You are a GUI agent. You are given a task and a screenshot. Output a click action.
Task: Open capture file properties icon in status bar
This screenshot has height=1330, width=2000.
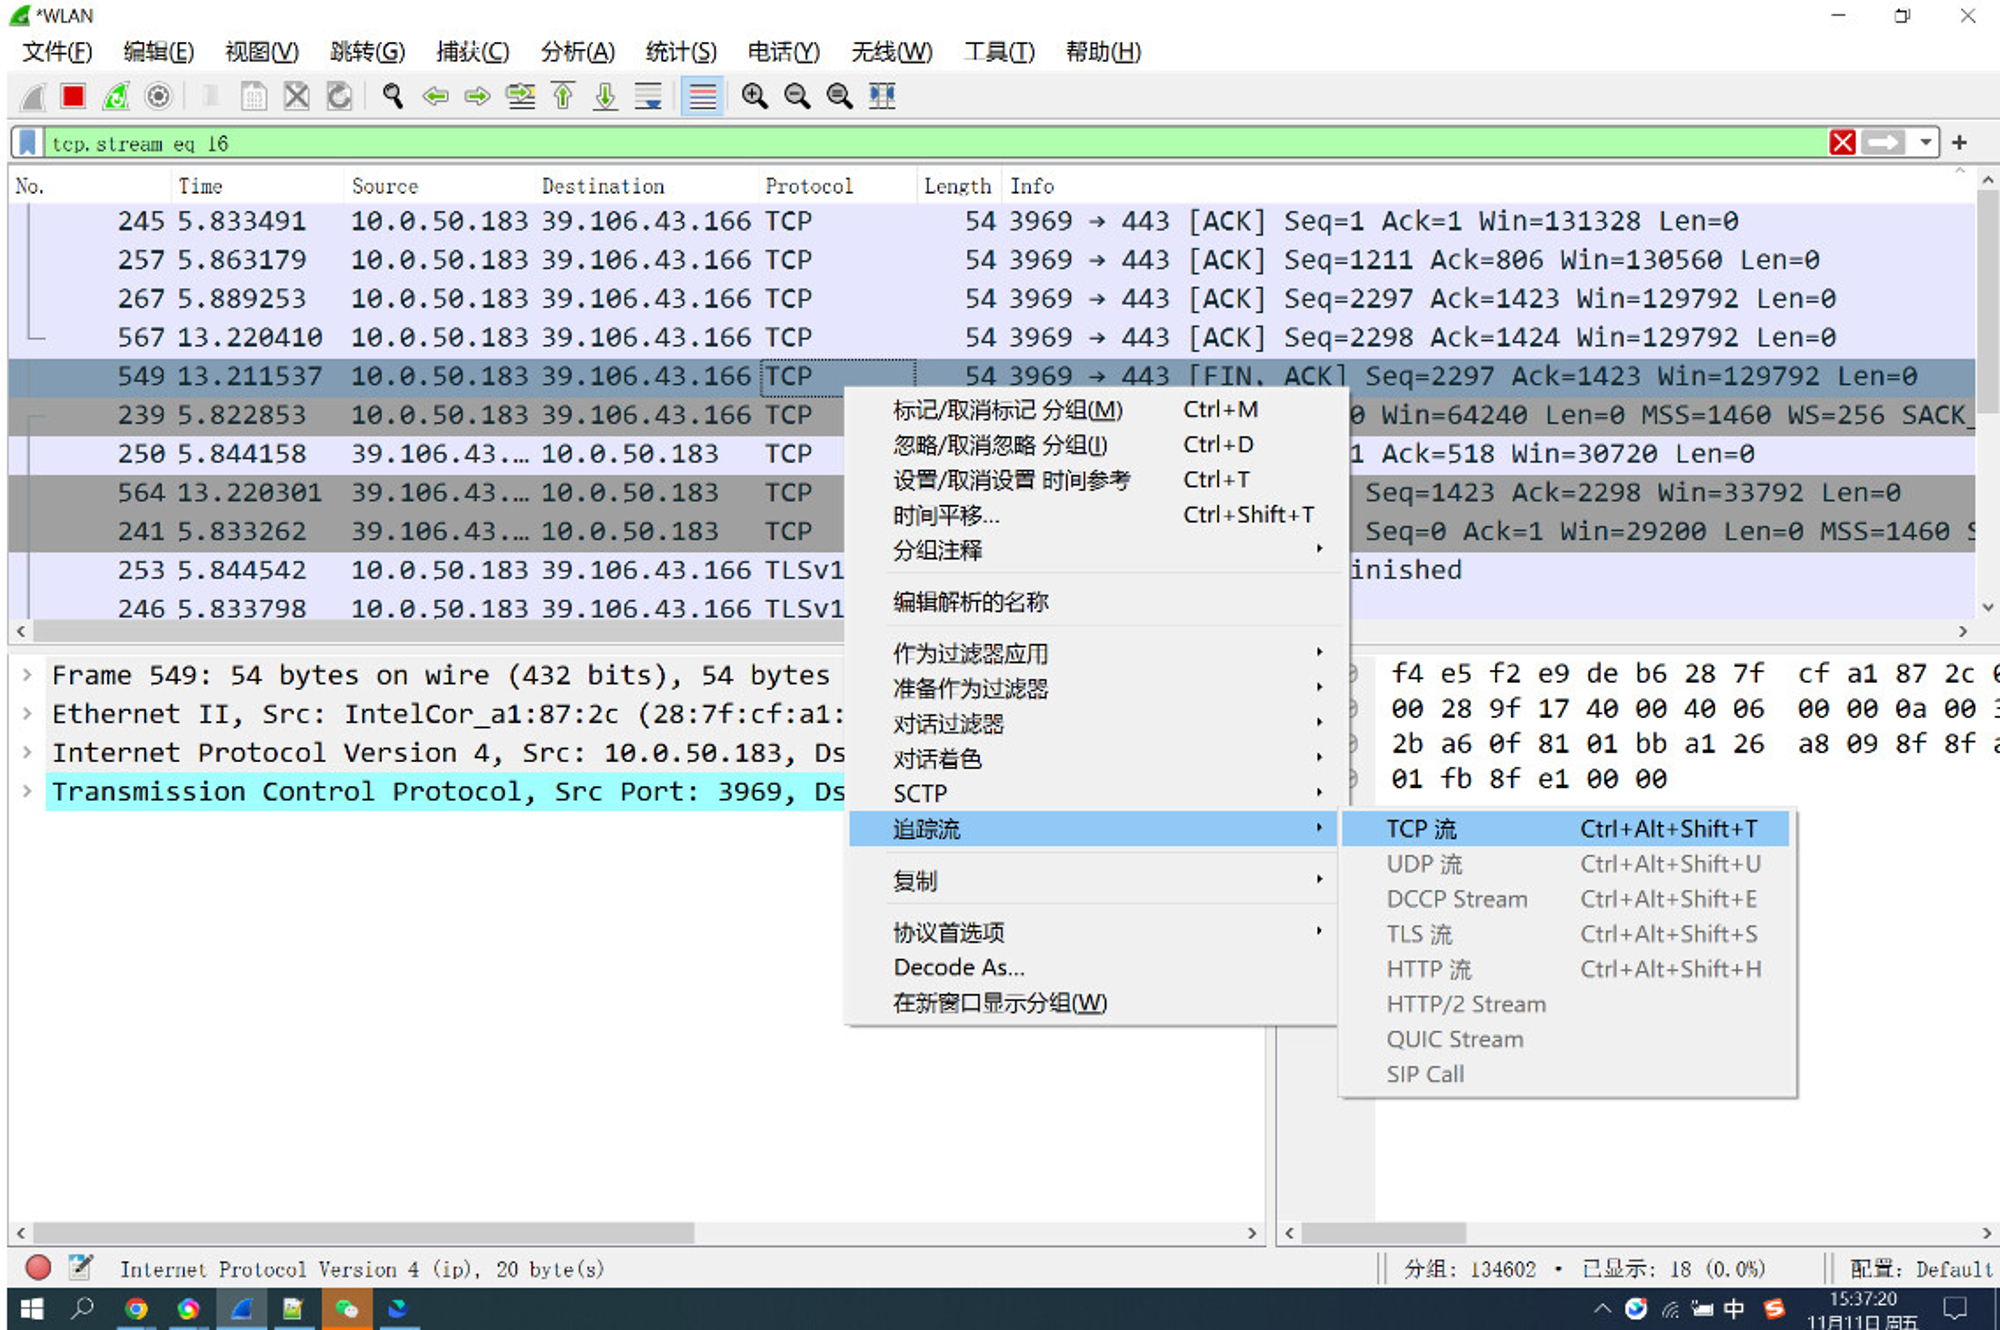(x=81, y=1268)
